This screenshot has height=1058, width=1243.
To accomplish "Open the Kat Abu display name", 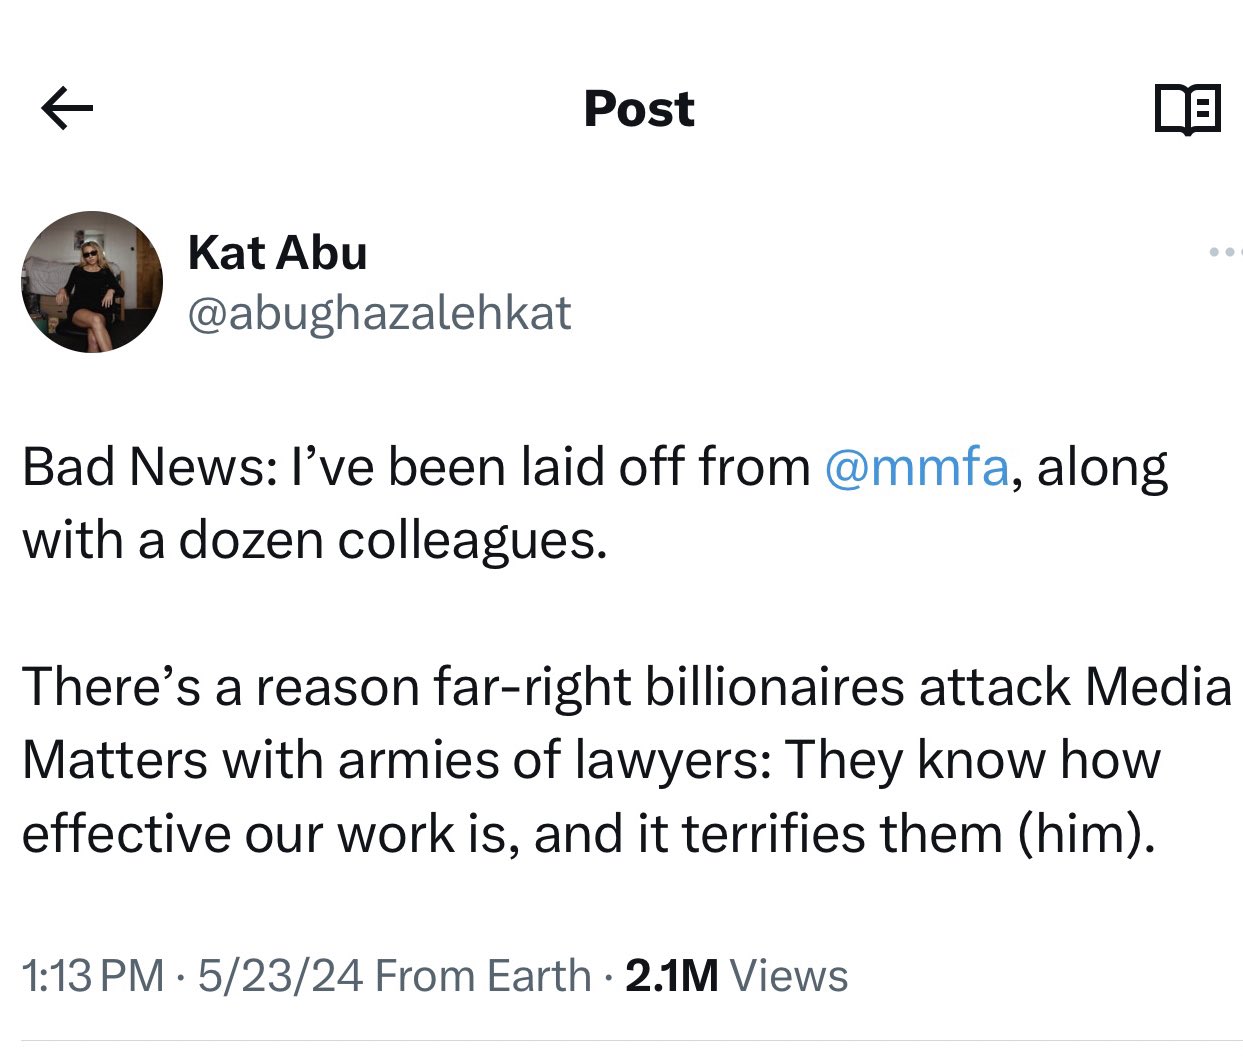I will (277, 252).
